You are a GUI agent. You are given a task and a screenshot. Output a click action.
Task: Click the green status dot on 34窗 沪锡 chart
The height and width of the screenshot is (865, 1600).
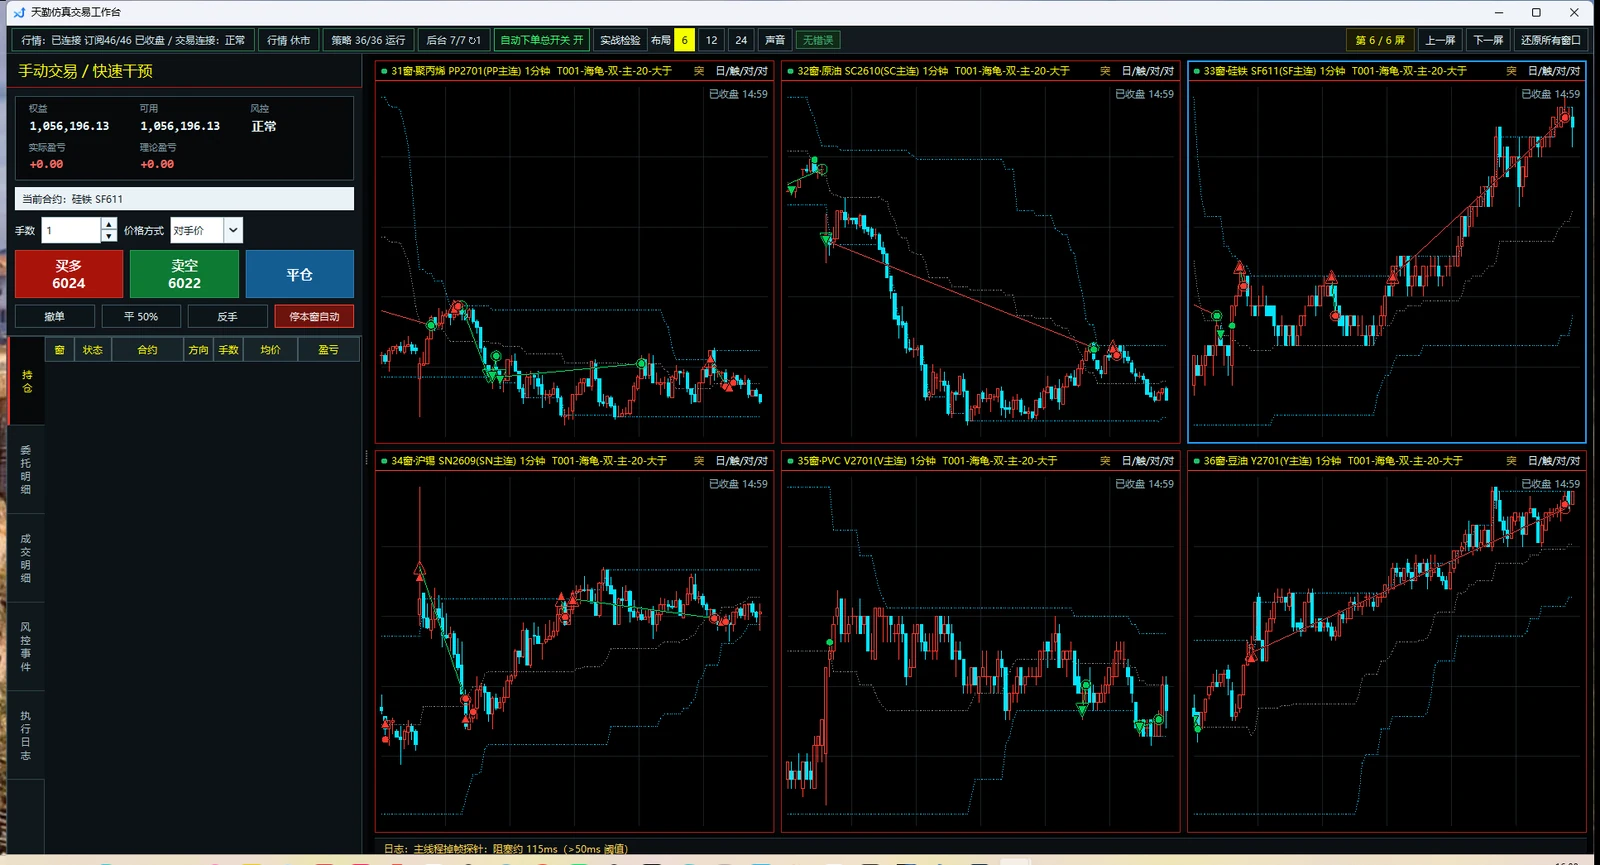coord(384,461)
